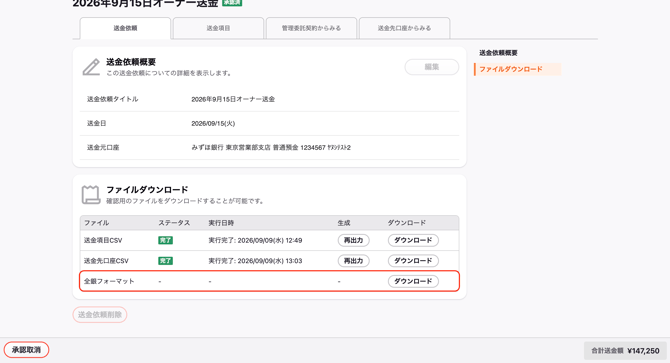Regenerate 送金項目CSV with 再出力
This screenshot has height=363, width=670.
(353, 240)
